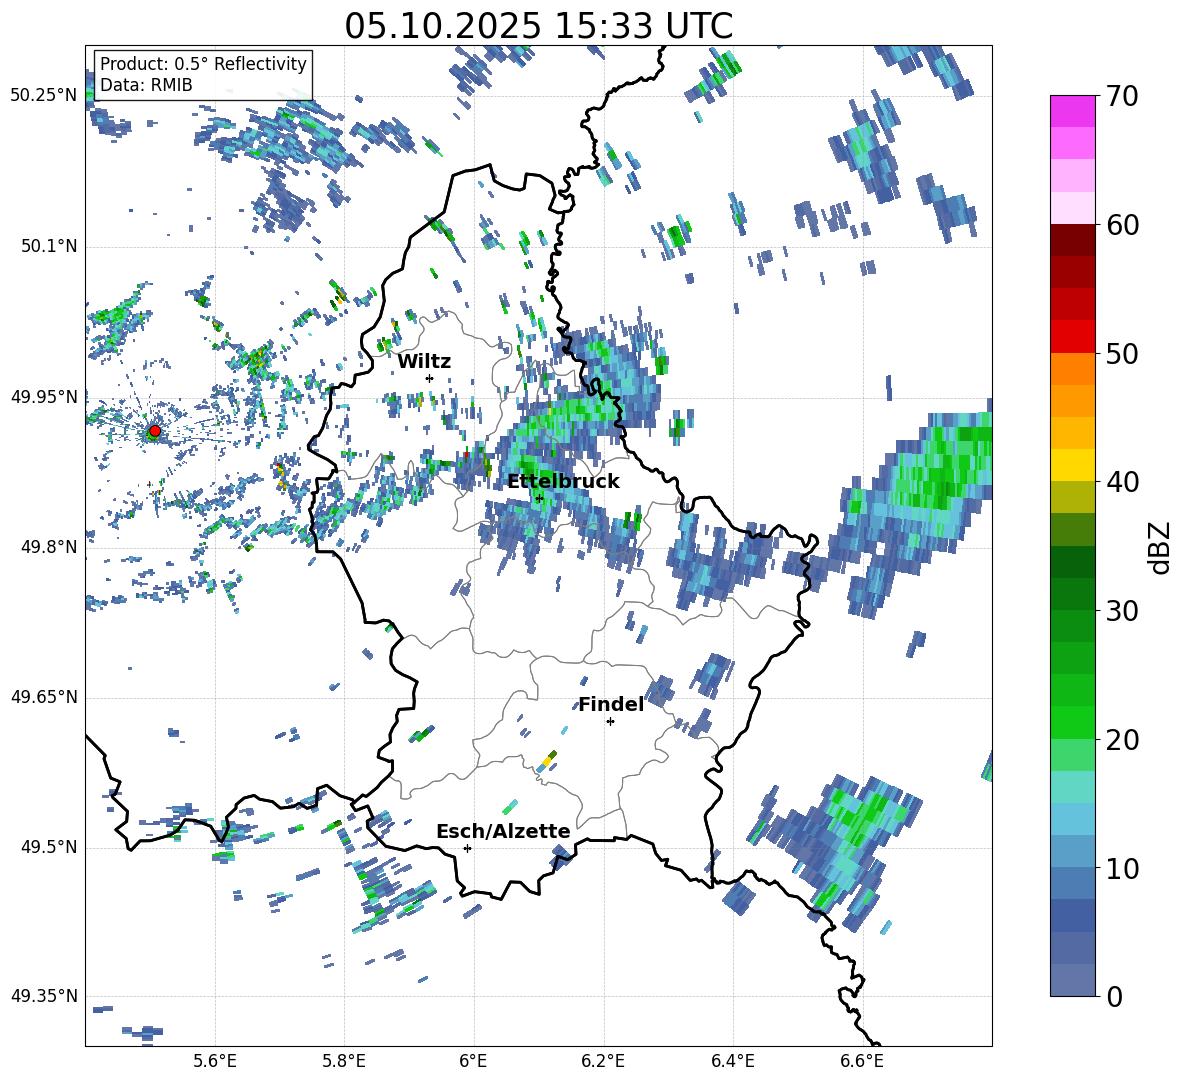Click the 49.95°N latitude label
This screenshot has height=1081, width=1184.
click(44, 397)
